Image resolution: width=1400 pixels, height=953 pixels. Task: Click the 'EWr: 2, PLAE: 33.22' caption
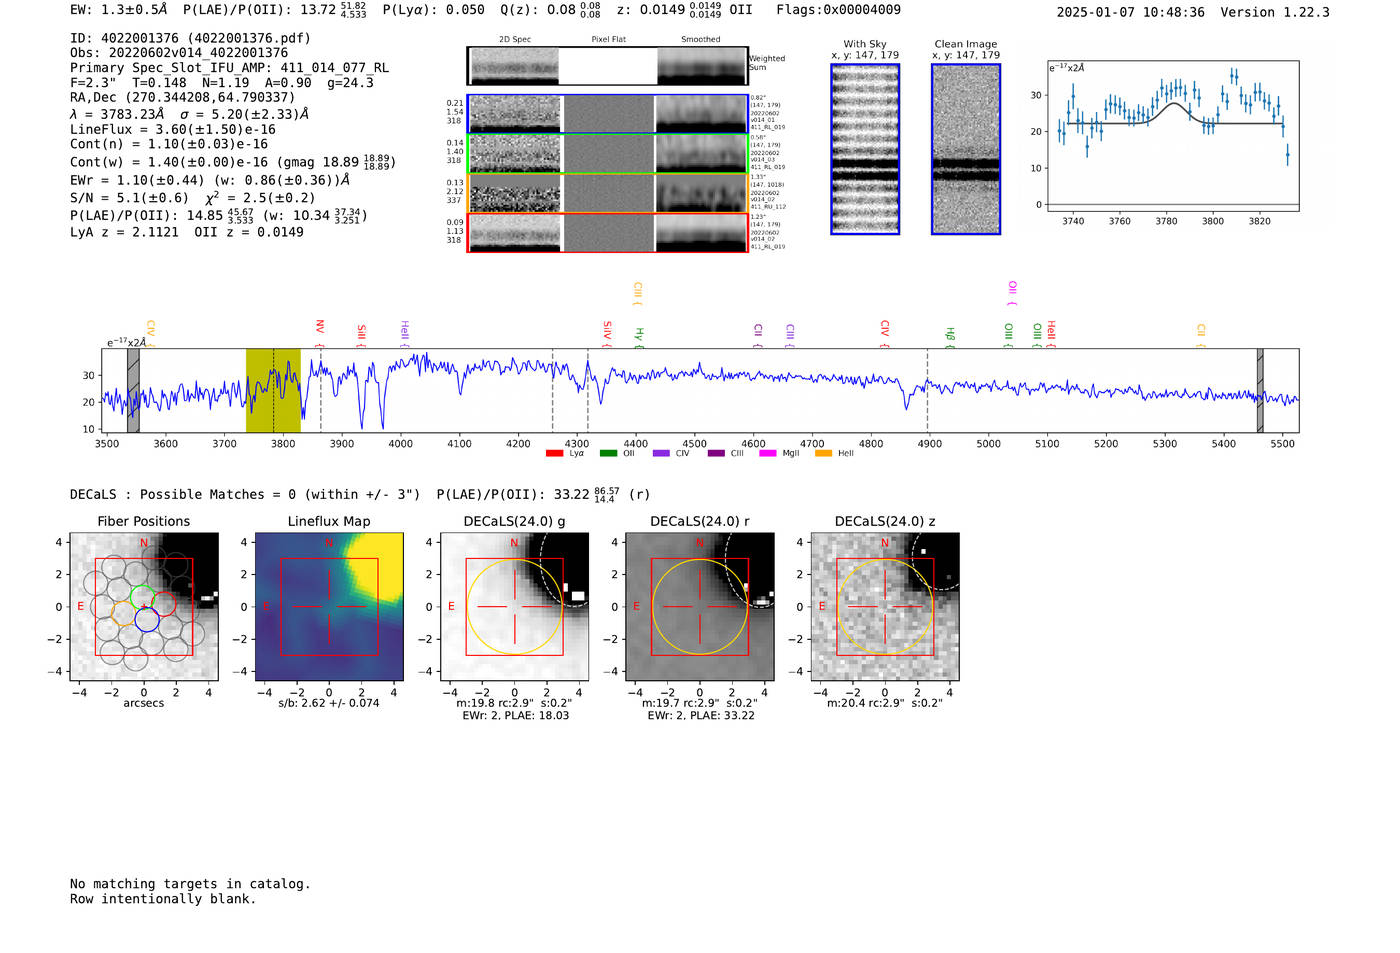click(701, 716)
